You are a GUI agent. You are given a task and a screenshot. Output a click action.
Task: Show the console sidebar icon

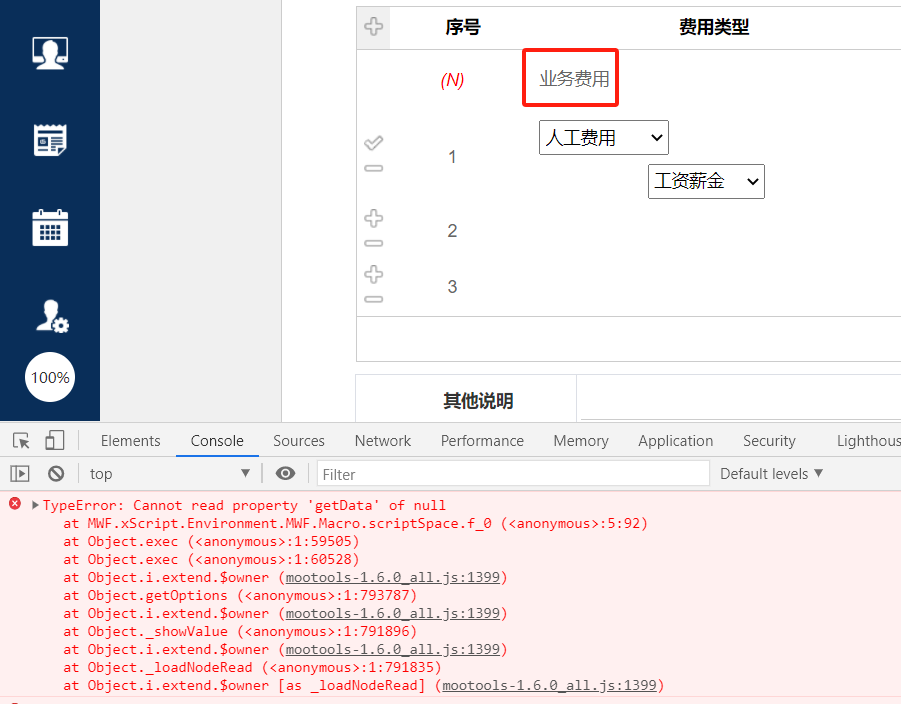20,474
